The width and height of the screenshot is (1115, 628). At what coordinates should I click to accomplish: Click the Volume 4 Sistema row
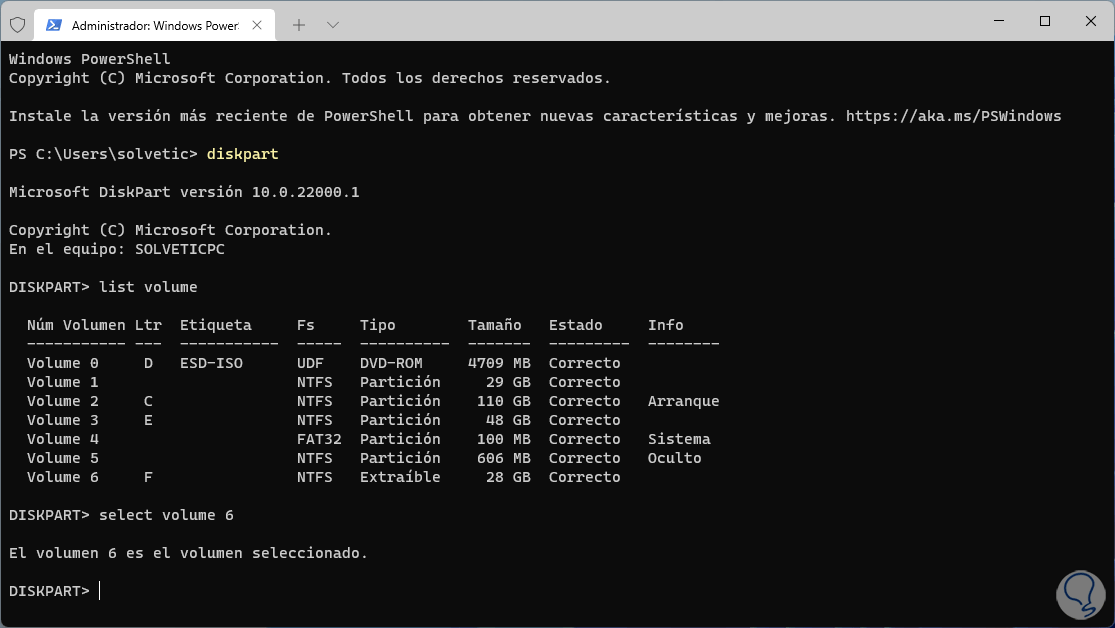(x=368, y=439)
